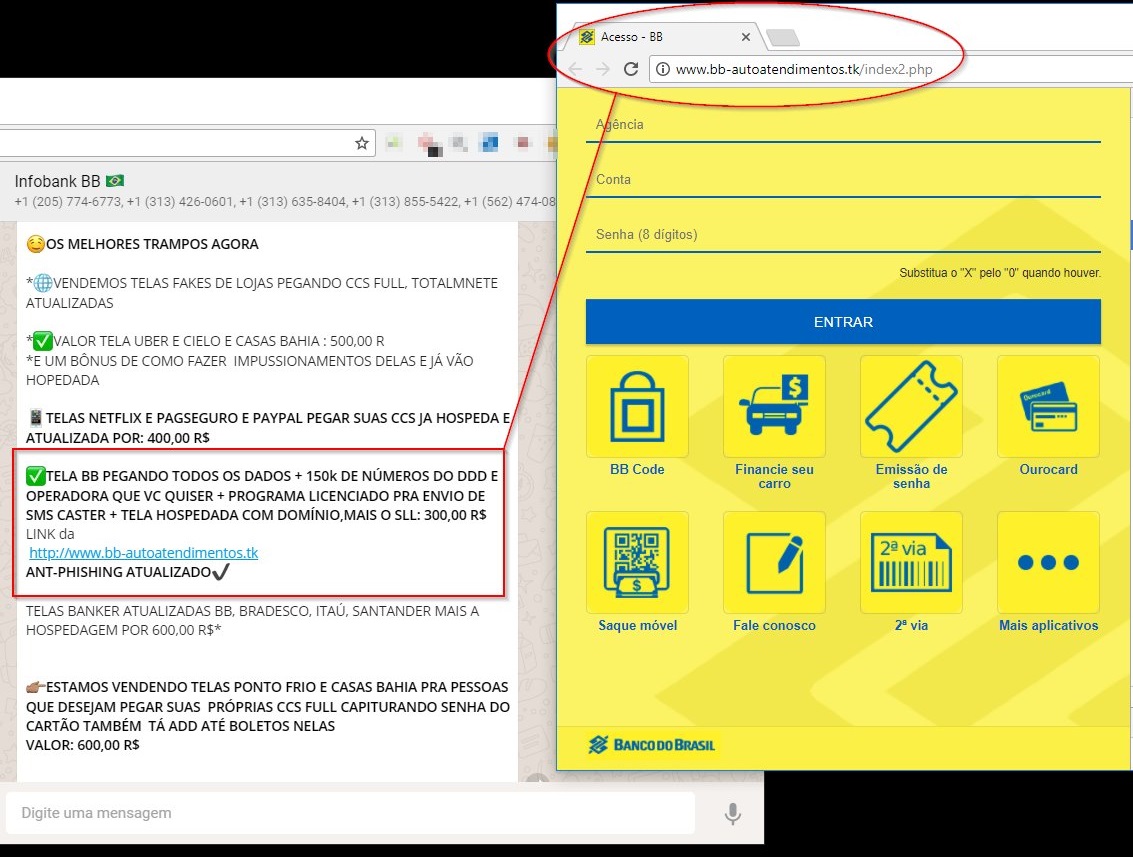Open the Emissão de senha ticket icon
This screenshot has height=857, width=1133.
pyautogui.click(x=911, y=406)
